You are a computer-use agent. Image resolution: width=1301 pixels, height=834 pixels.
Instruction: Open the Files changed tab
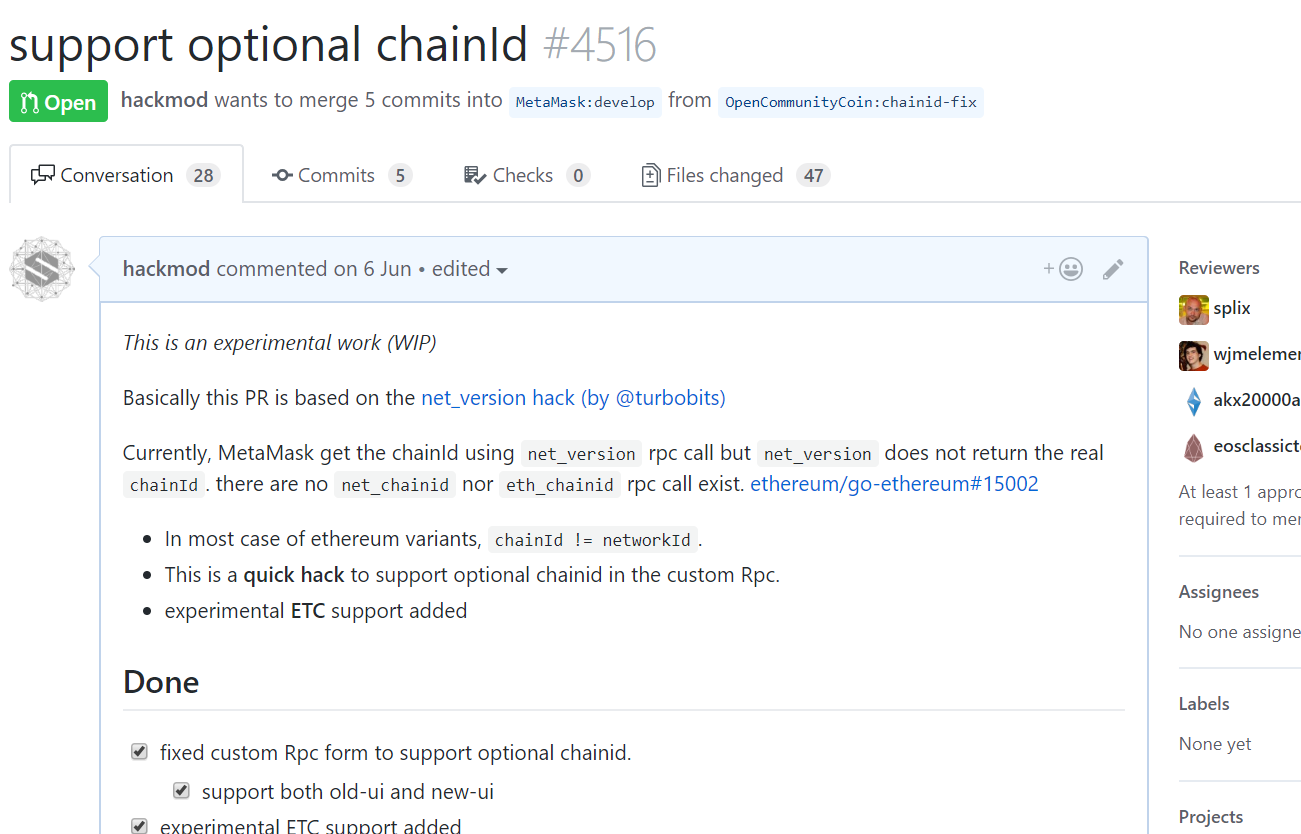736,176
